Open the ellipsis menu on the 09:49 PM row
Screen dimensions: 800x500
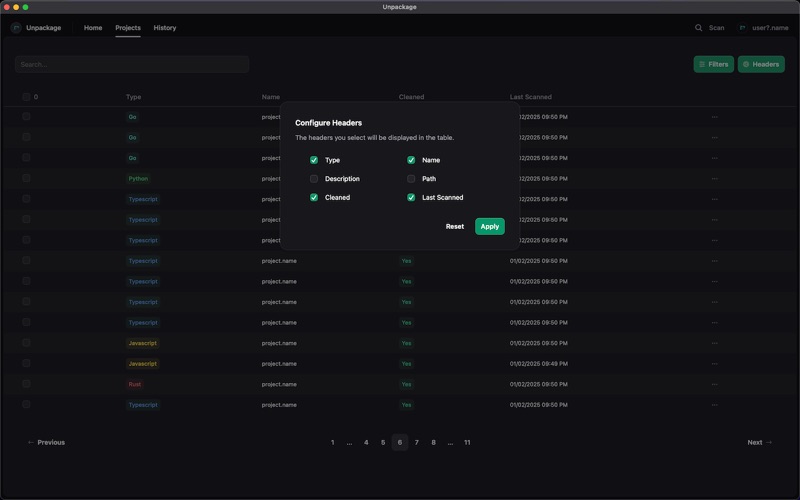coord(714,364)
